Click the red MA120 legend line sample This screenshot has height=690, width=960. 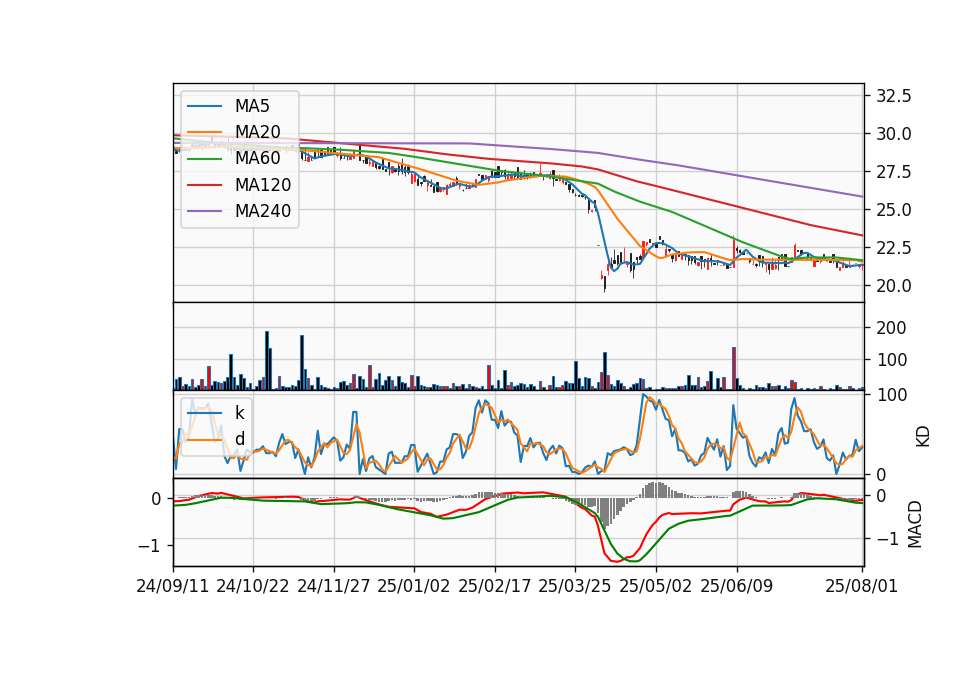tap(204, 185)
